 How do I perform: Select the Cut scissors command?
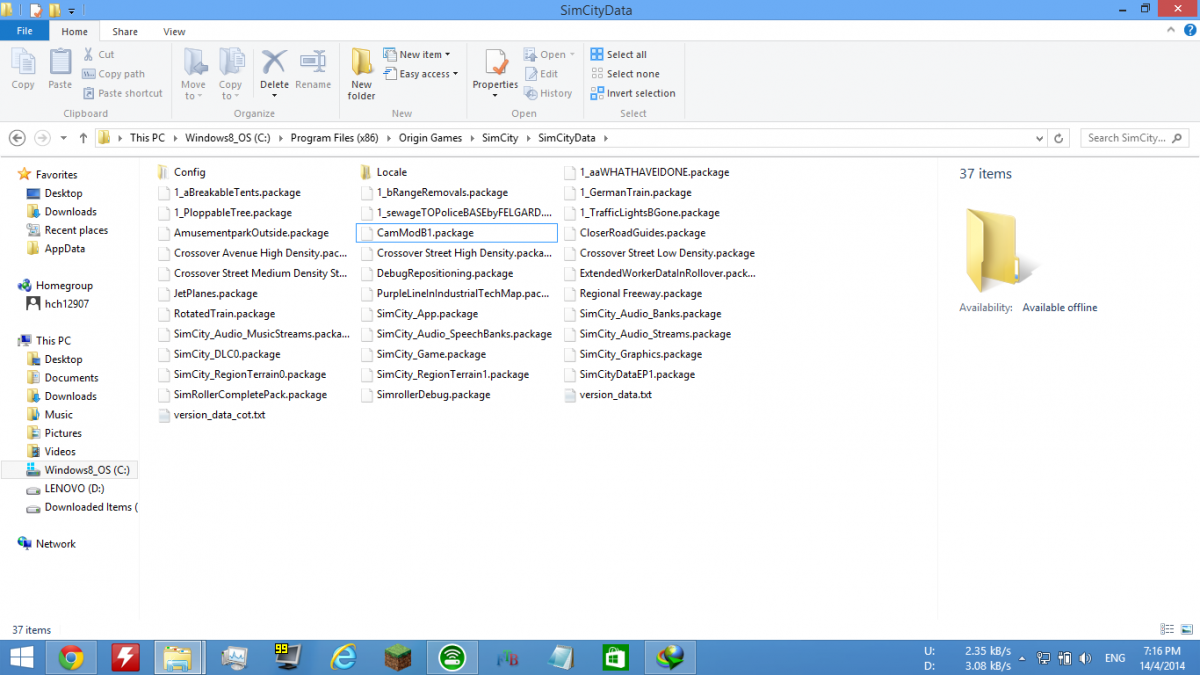point(99,55)
